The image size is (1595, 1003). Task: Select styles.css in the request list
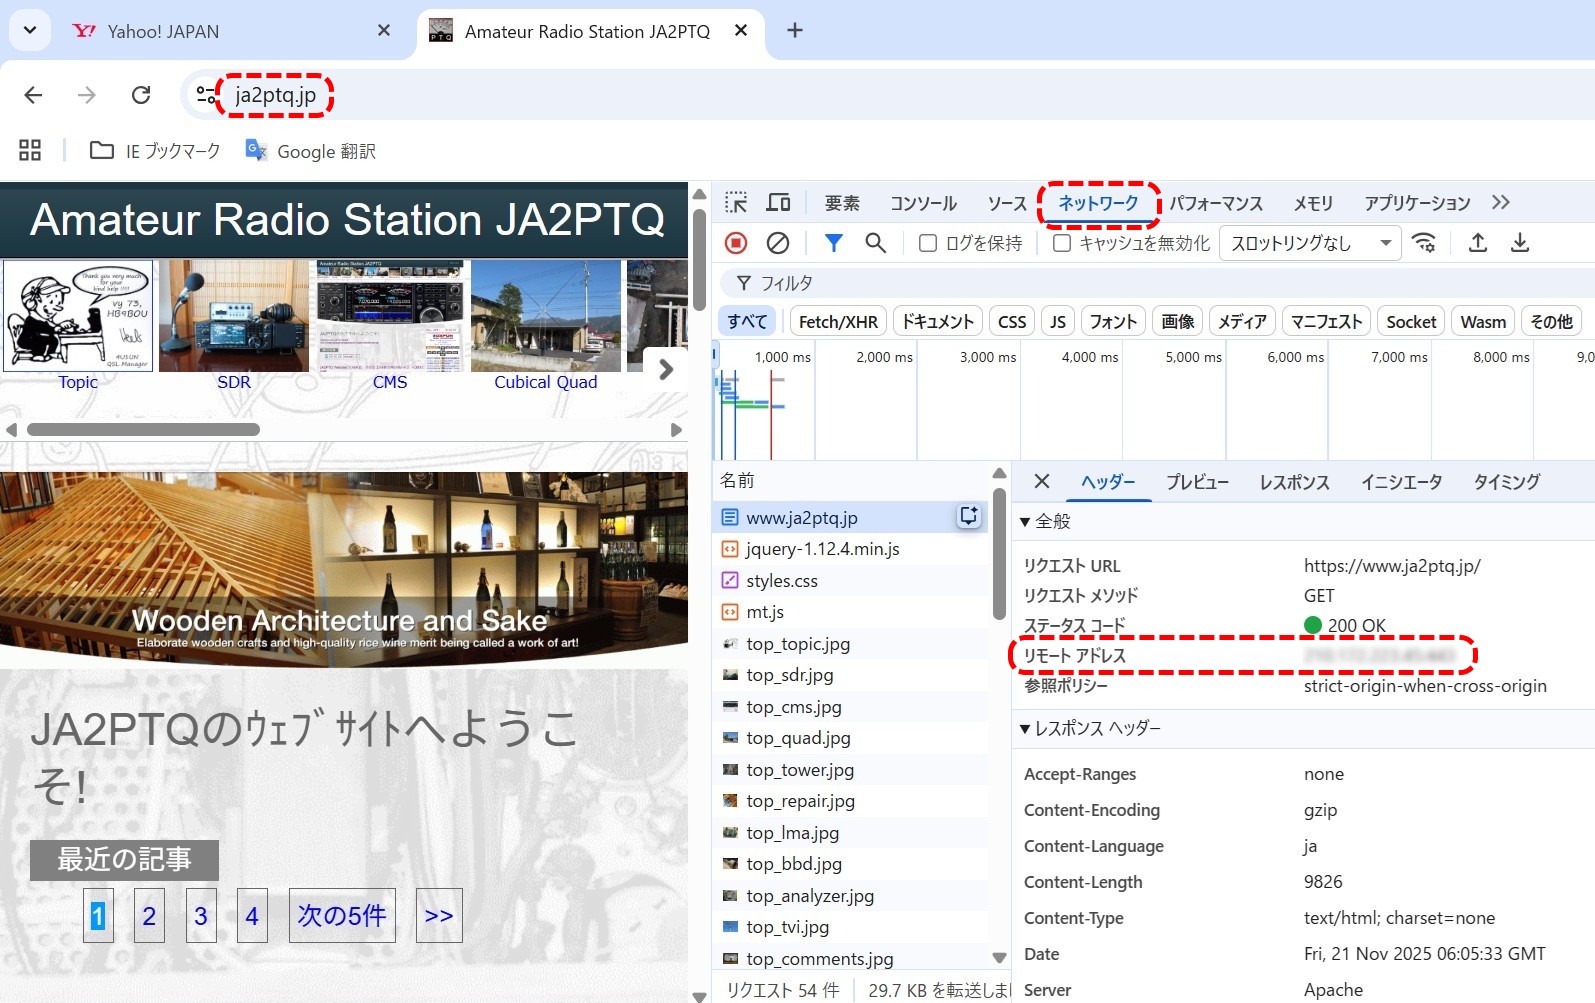tap(781, 581)
